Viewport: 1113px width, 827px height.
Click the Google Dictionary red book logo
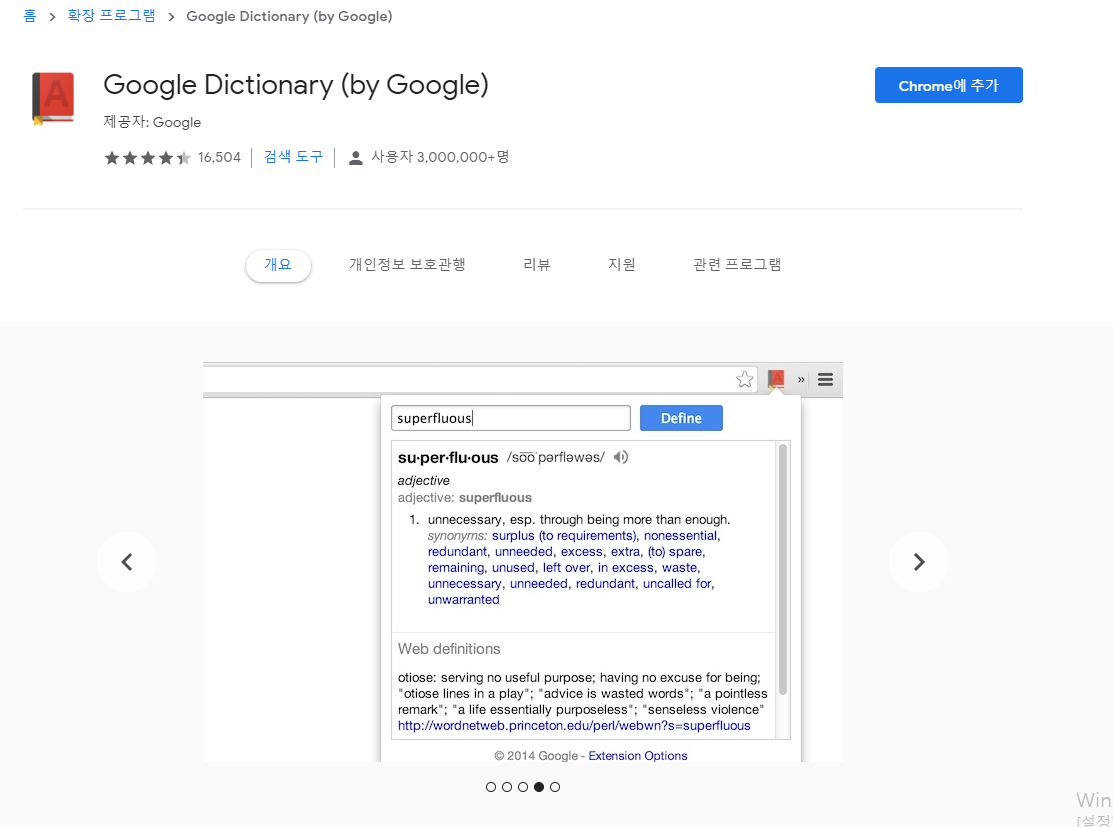click(x=53, y=99)
